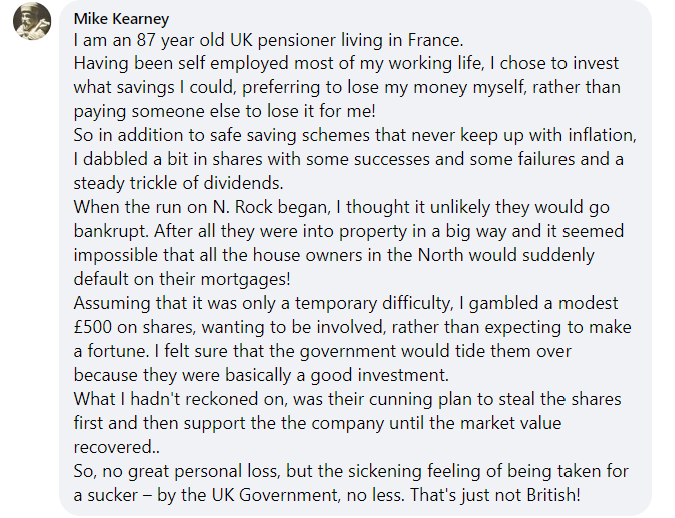Image resolution: width=675 pixels, height=518 pixels.
Task: Click the text "steady trickle of dividends"
Action: tap(176, 183)
